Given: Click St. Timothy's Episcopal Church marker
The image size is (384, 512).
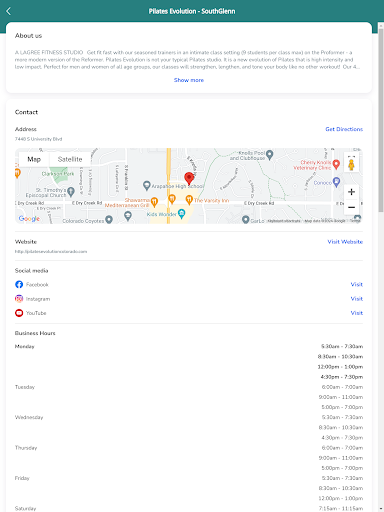Looking at the screenshot, I should pyautogui.click(x=71, y=192).
